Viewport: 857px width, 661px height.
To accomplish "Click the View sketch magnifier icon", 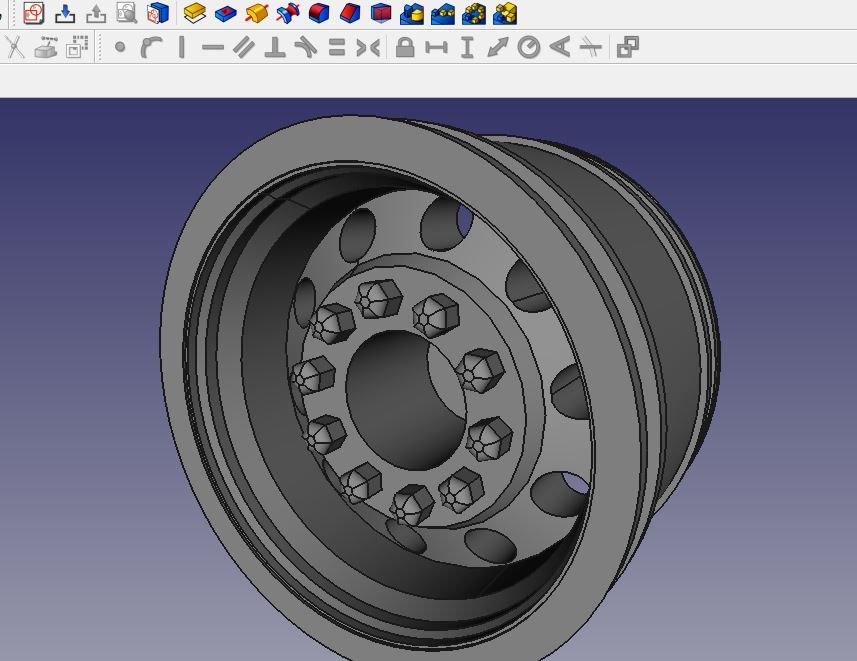I will [127, 13].
